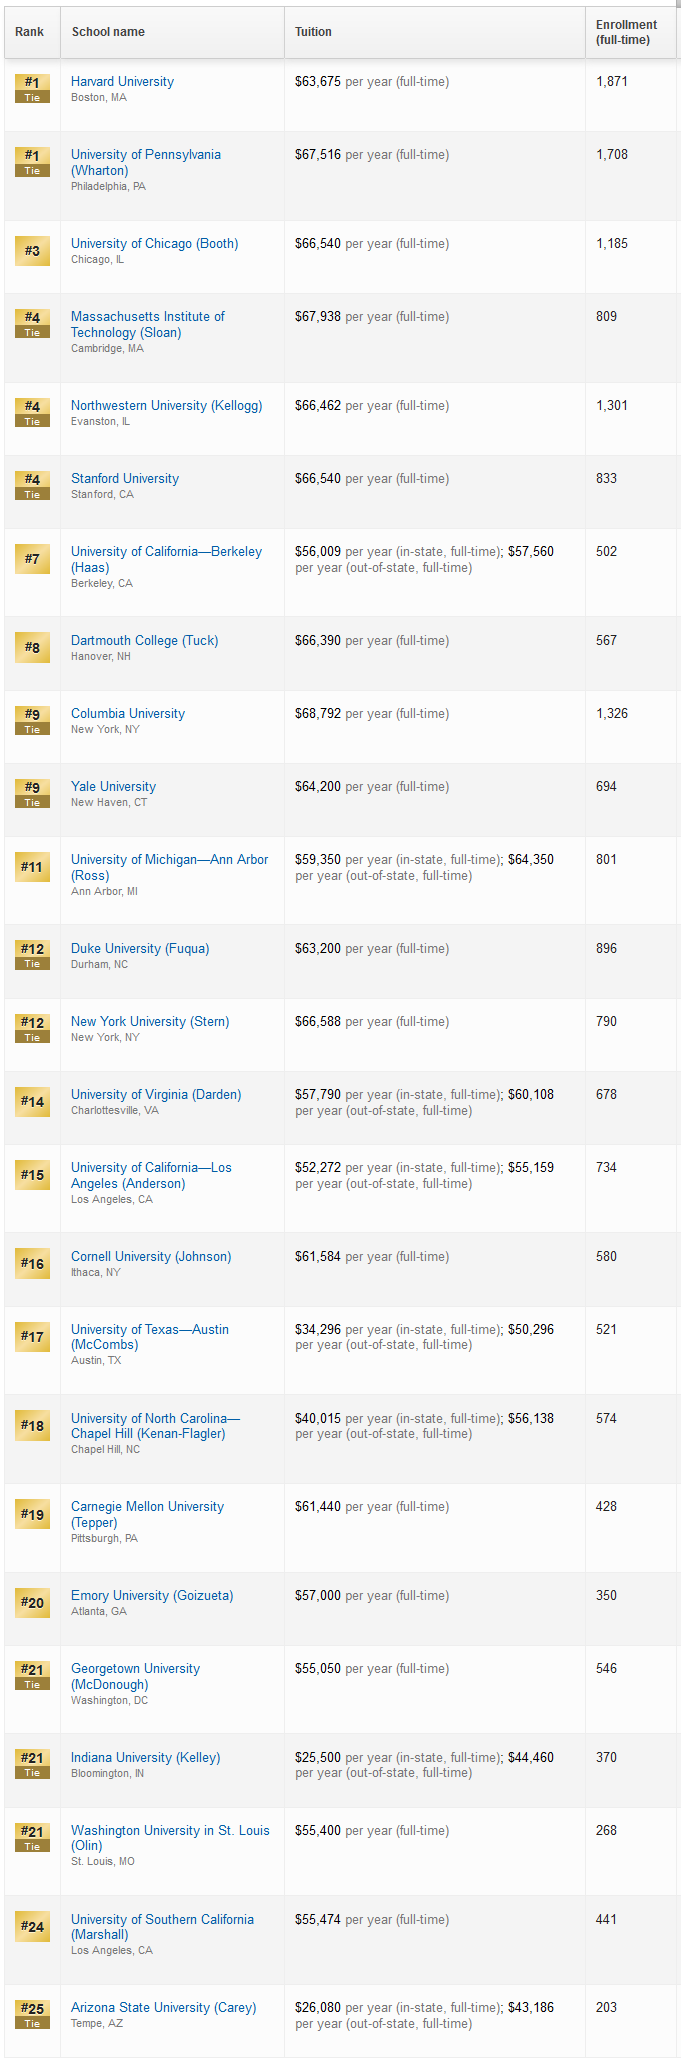Open the Harvard University link
This screenshot has width=681, height=2063.
pos(122,81)
